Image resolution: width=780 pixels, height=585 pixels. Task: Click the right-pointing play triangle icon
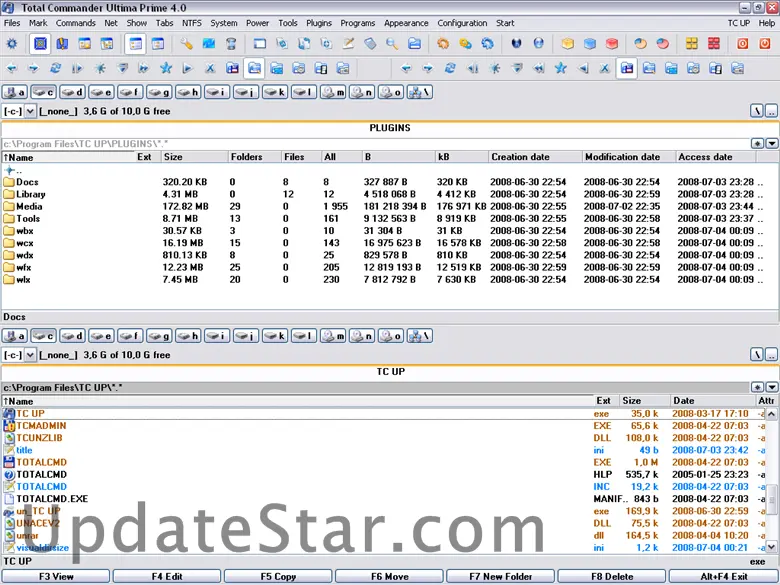pyautogui.click(x=188, y=68)
